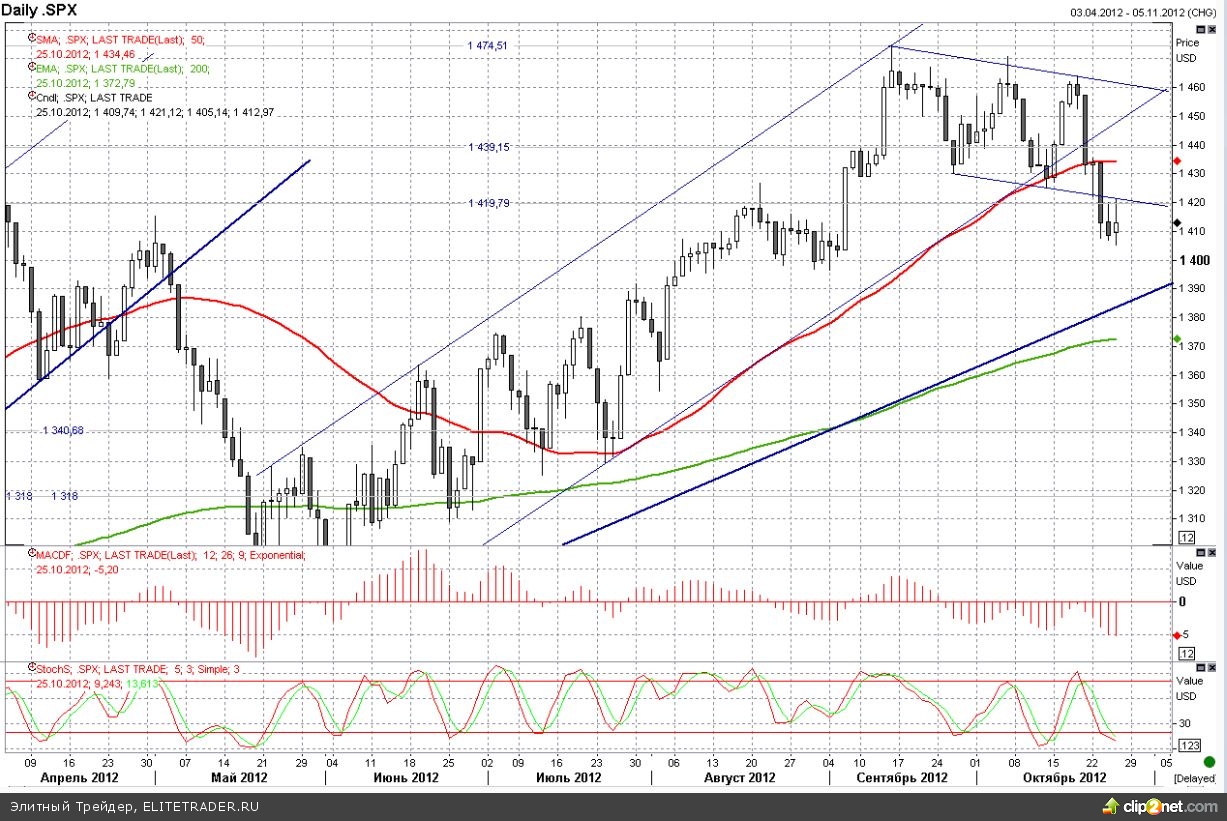Click the clock icon beside the EMA legend
1227x821 pixels.
pyautogui.click(x=32, y=67)
